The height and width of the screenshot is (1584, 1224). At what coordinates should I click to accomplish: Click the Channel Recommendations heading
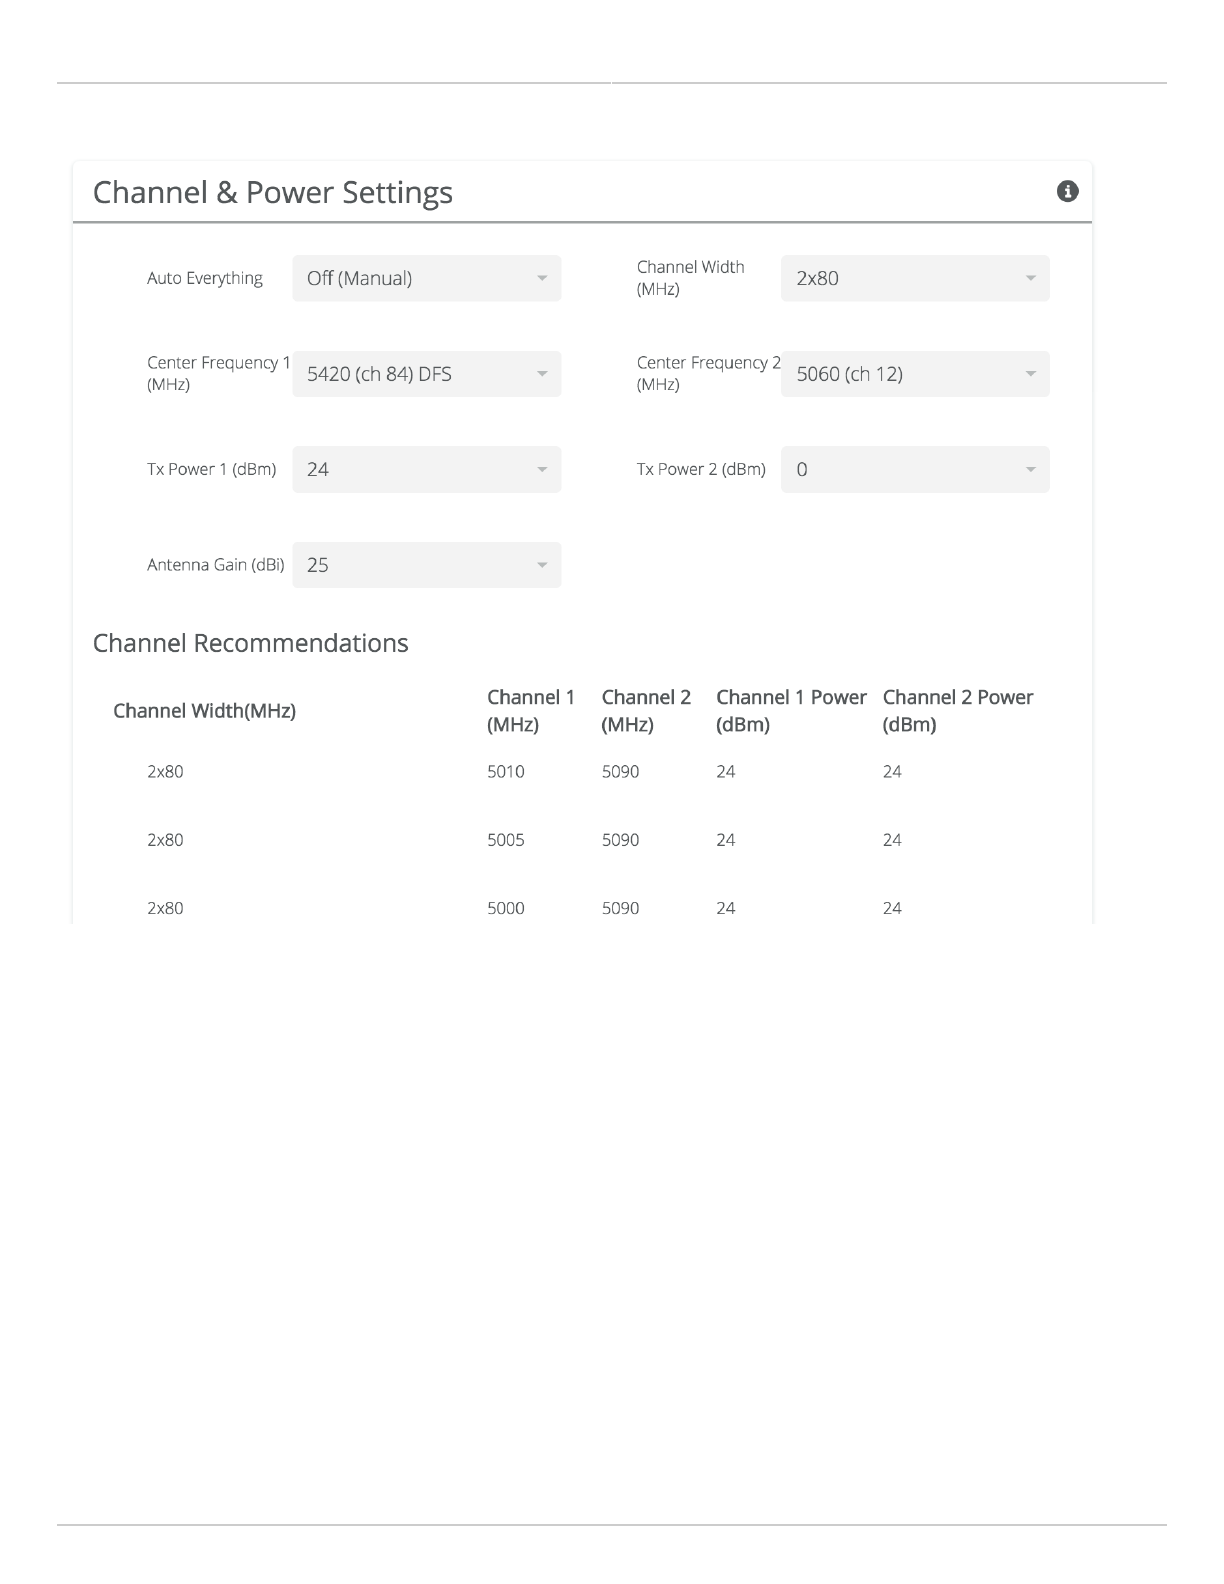(250, 643)
